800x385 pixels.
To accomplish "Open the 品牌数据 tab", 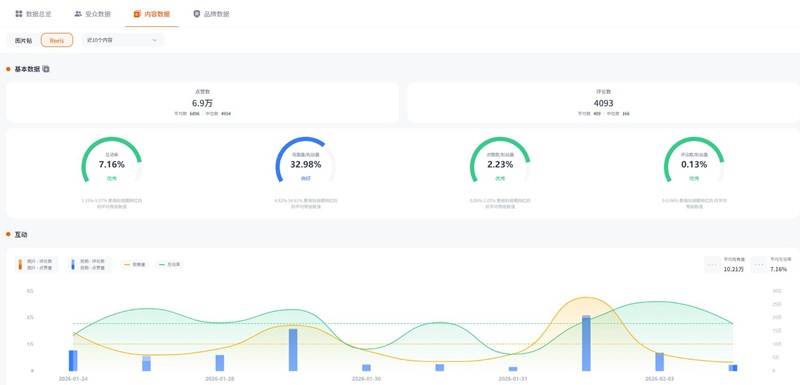I will point(211,14).
